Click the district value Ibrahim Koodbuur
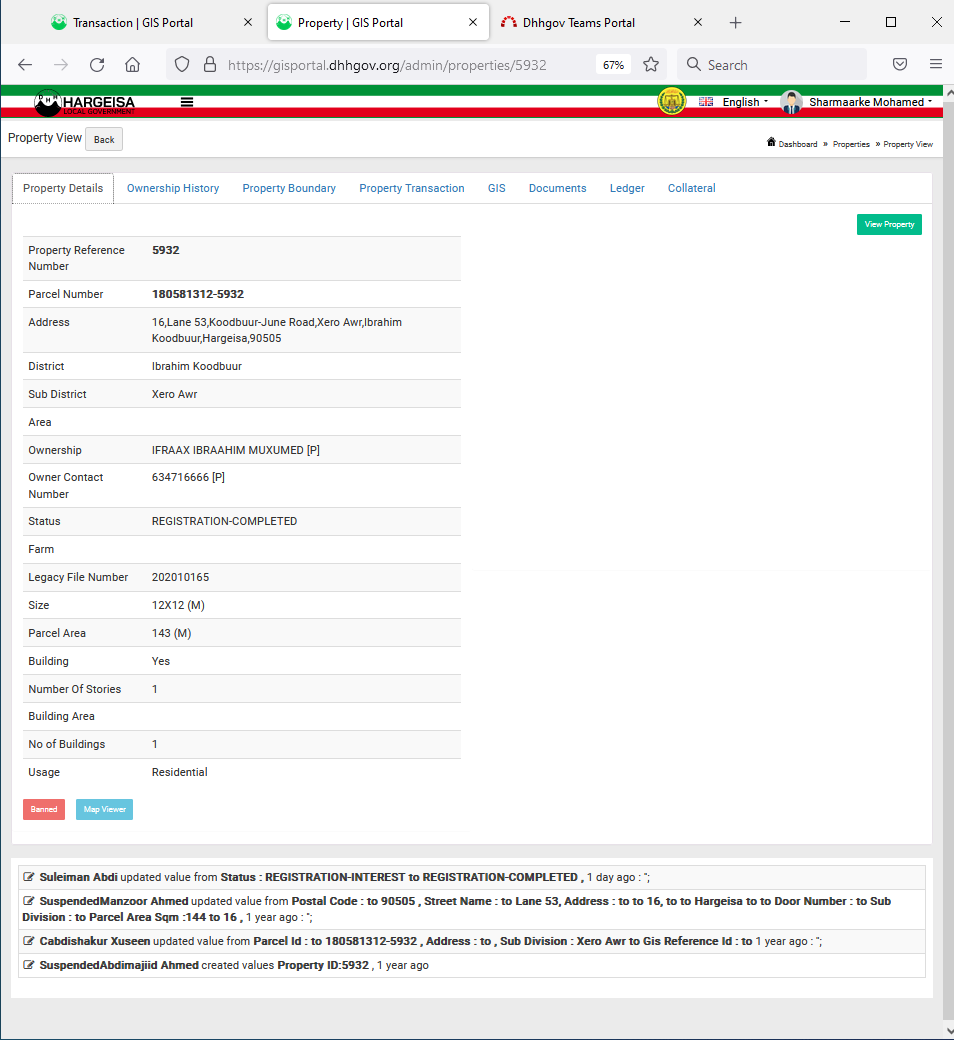 coord(196,366)
